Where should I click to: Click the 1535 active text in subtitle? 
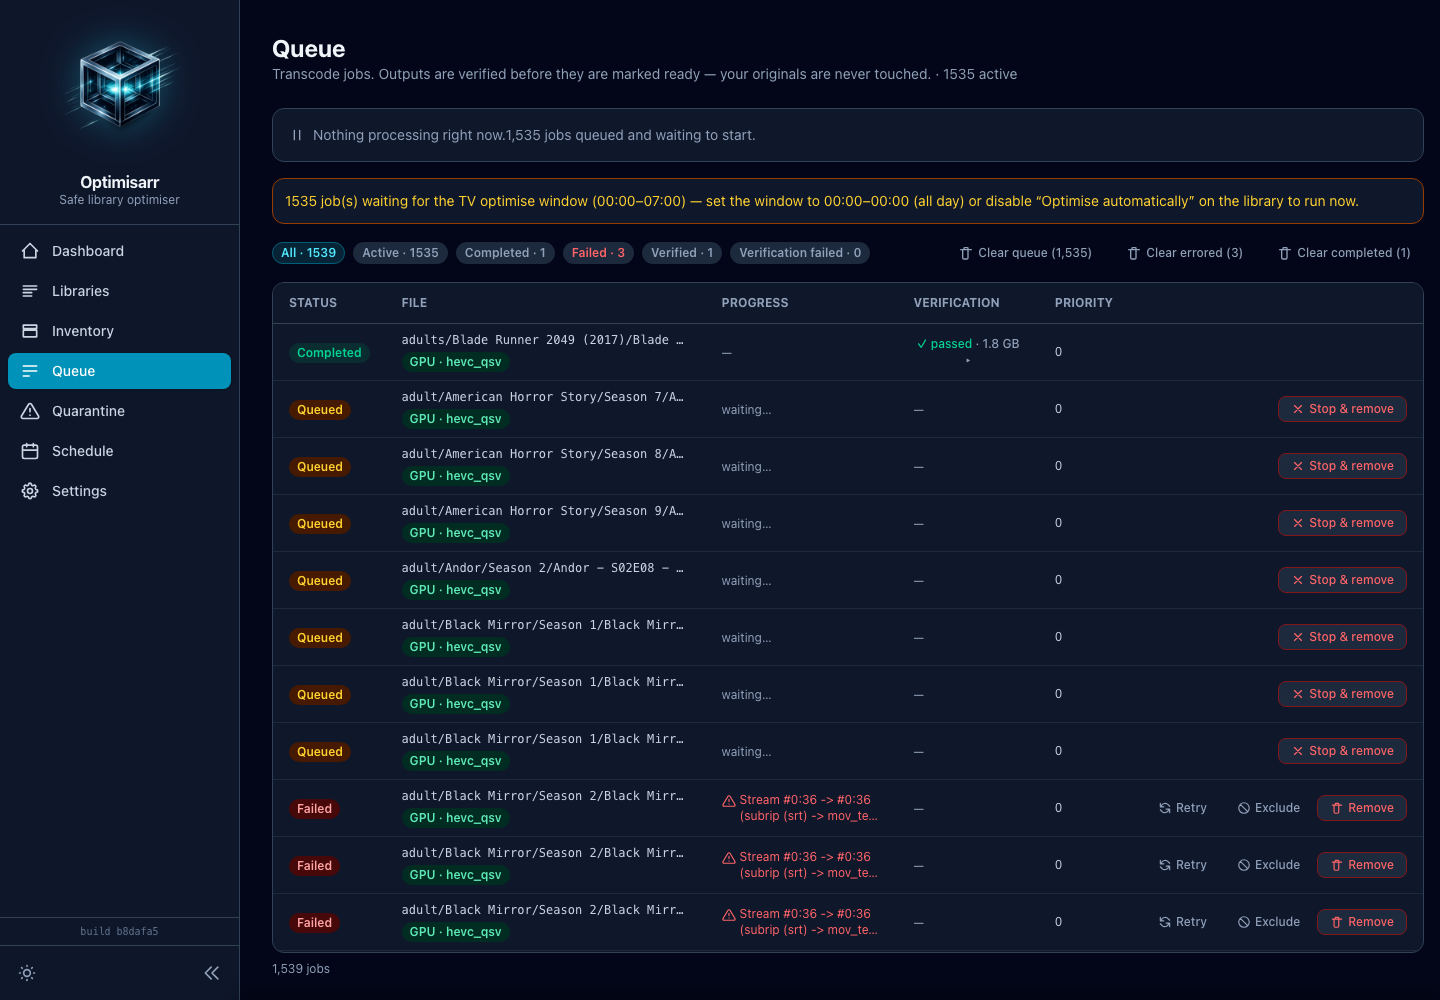980,74
